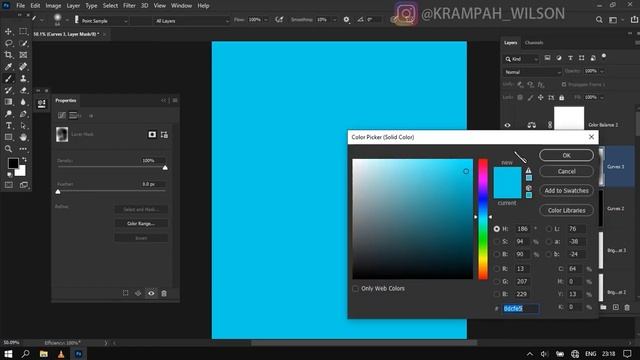
Task: Select the R red radio button
Action: [497, 269]
